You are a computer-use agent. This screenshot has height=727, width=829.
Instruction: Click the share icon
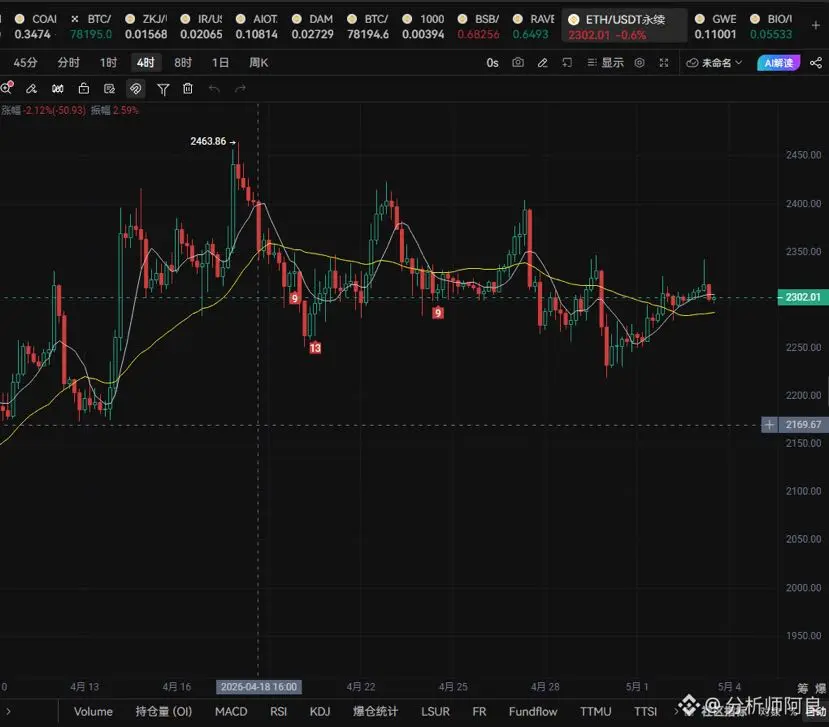point(816,63)
